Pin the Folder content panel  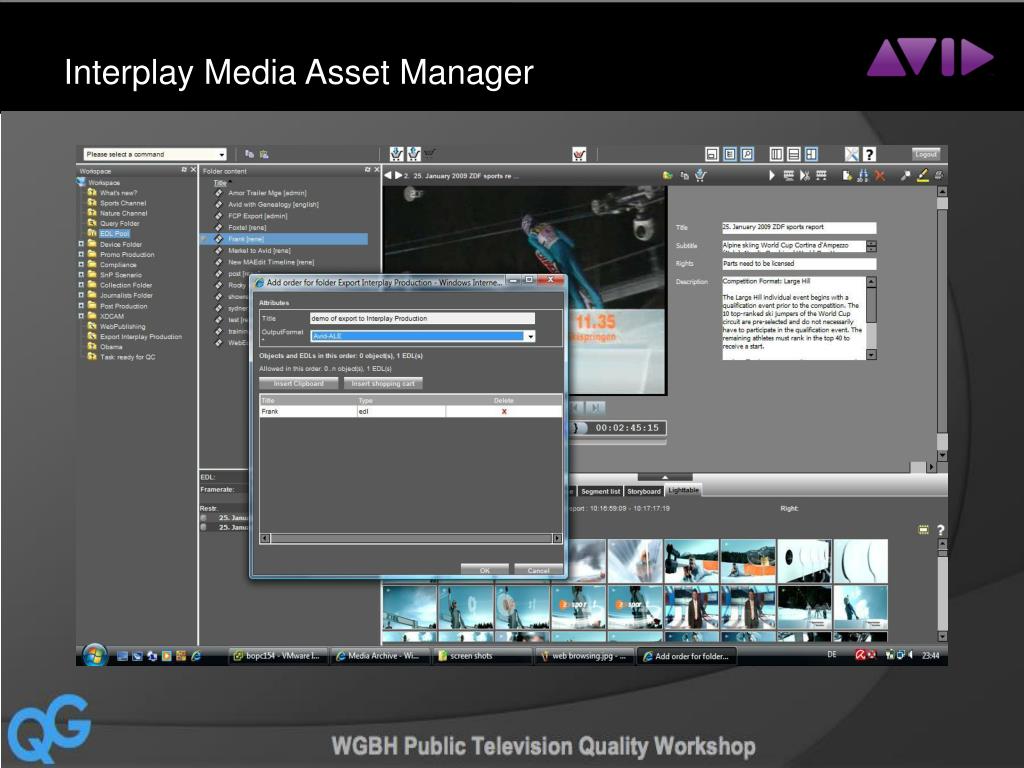pos(367,170)
